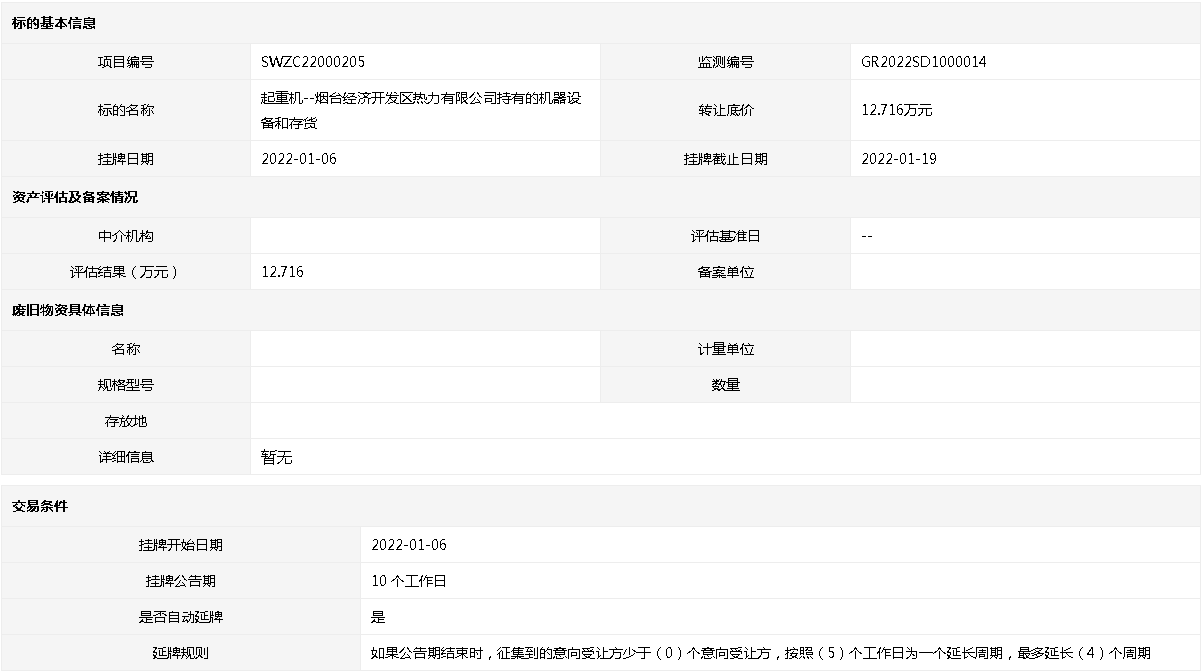
Task: Click the 规格型号 label
Action: pyautogui.click(x=126, y=385)
